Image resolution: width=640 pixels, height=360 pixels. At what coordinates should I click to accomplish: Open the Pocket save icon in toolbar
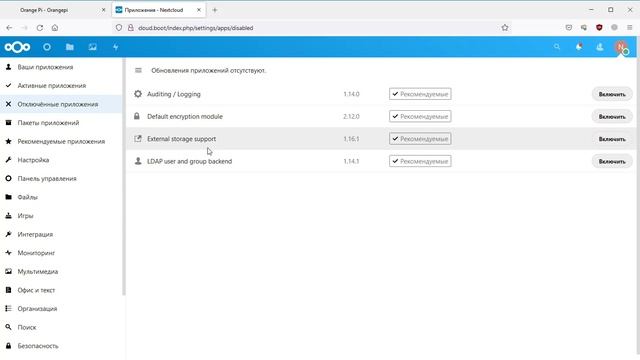pyautogui.click(x=569, y=28)
